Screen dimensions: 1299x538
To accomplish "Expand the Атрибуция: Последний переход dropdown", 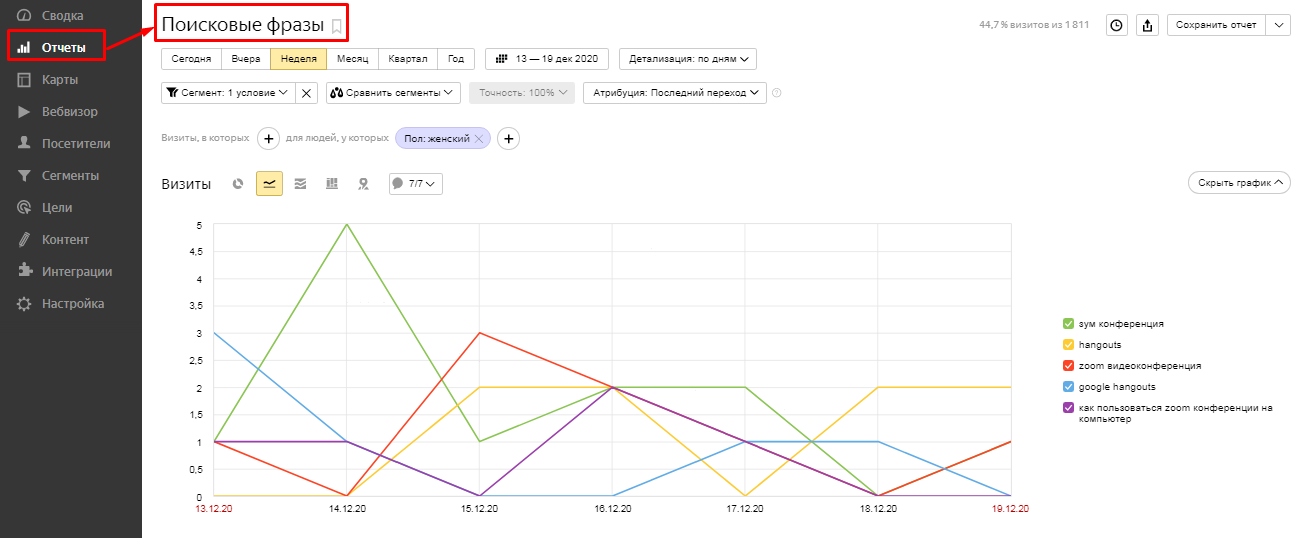I will click(x=674, y=93).
